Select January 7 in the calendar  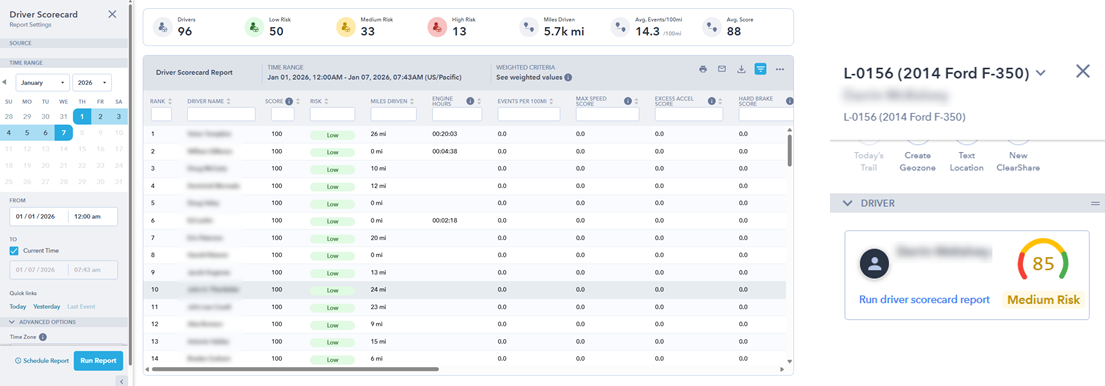[x=63, y=132]
